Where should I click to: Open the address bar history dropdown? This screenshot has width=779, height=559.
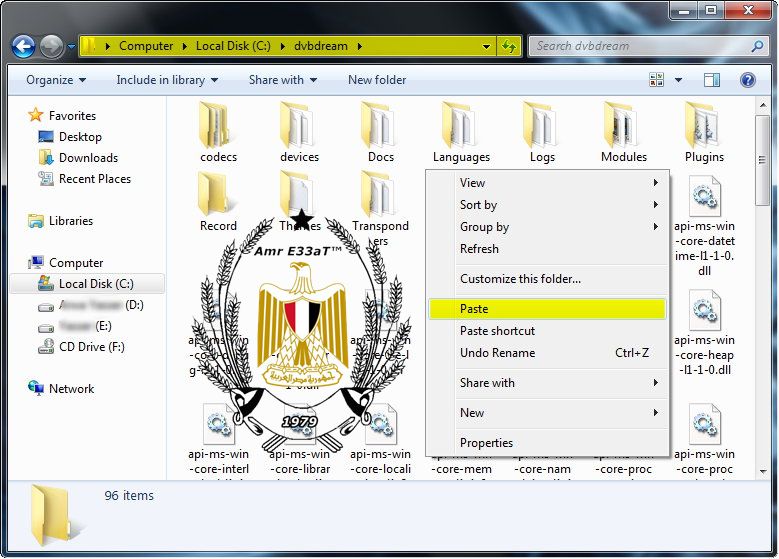(x=486, y=47)
